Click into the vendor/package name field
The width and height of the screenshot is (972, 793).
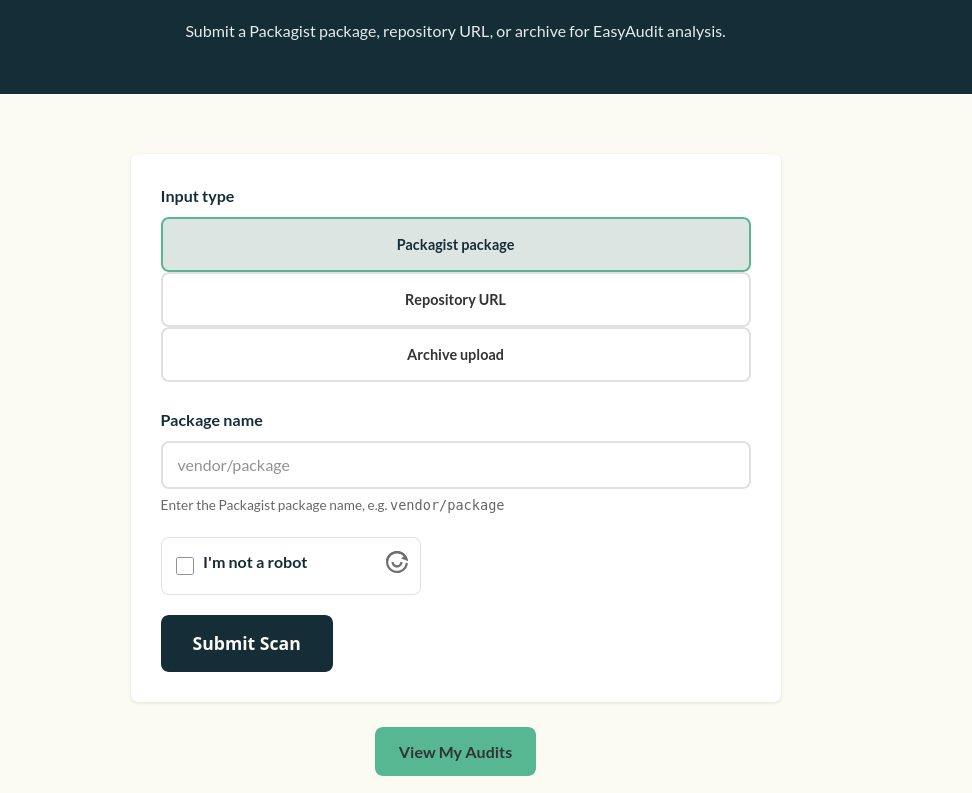pos(455,464)
